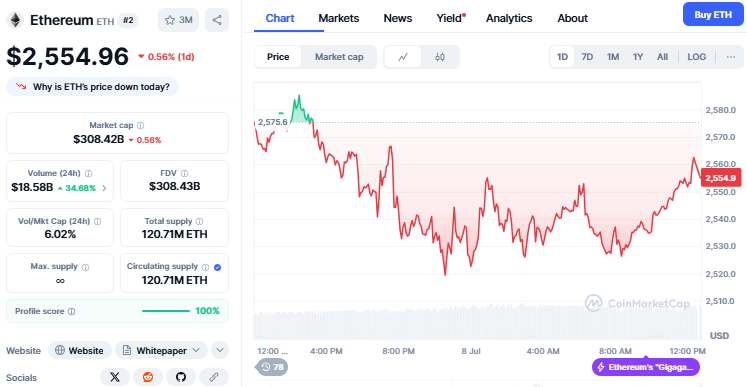This screenshot has height=387, width=747.
Task: Switch to the Markets tab
Action: click(x=339, y=18)
